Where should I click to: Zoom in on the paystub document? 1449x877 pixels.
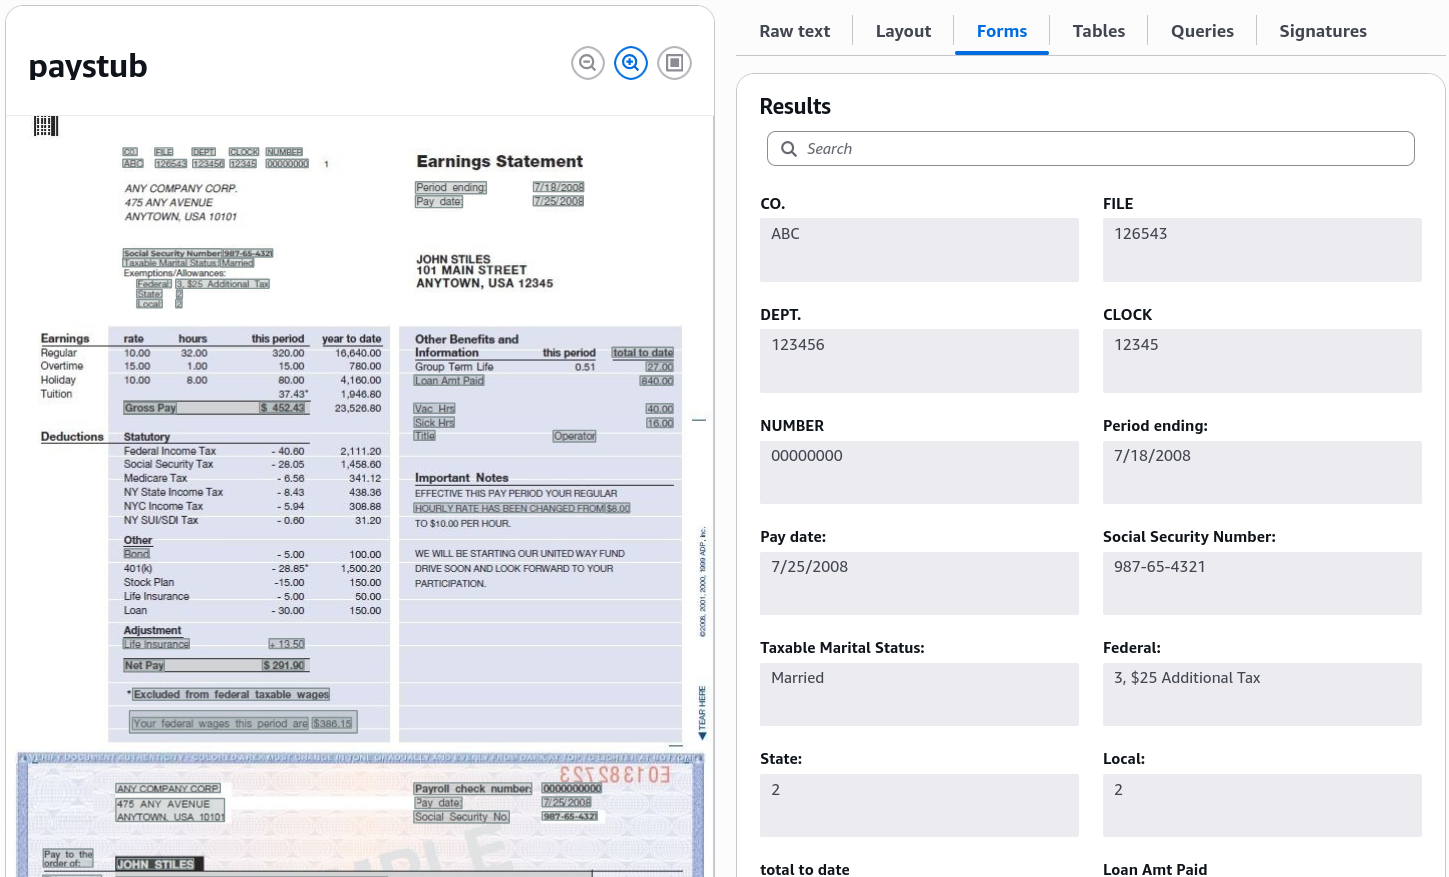pyautogui.click(x=631, y=63)
